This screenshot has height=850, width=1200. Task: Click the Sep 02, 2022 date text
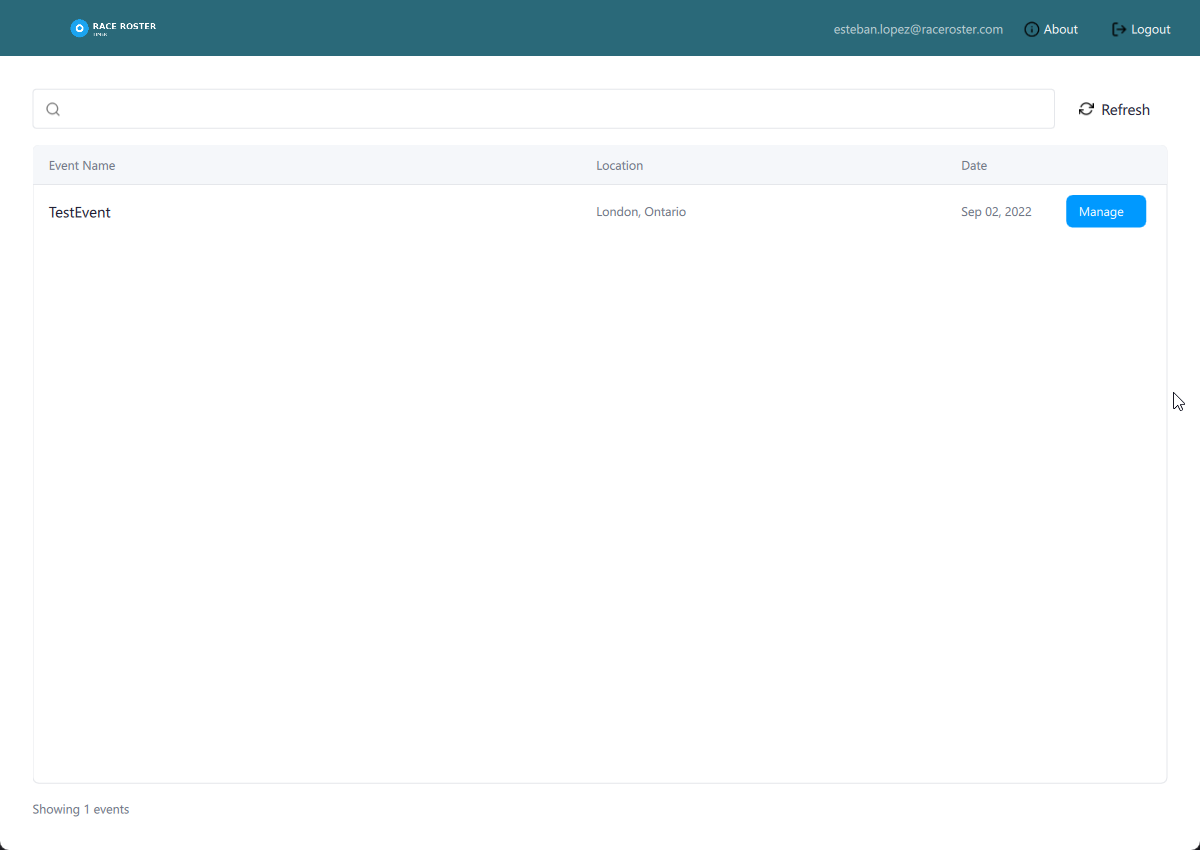[x=996, y=211]
